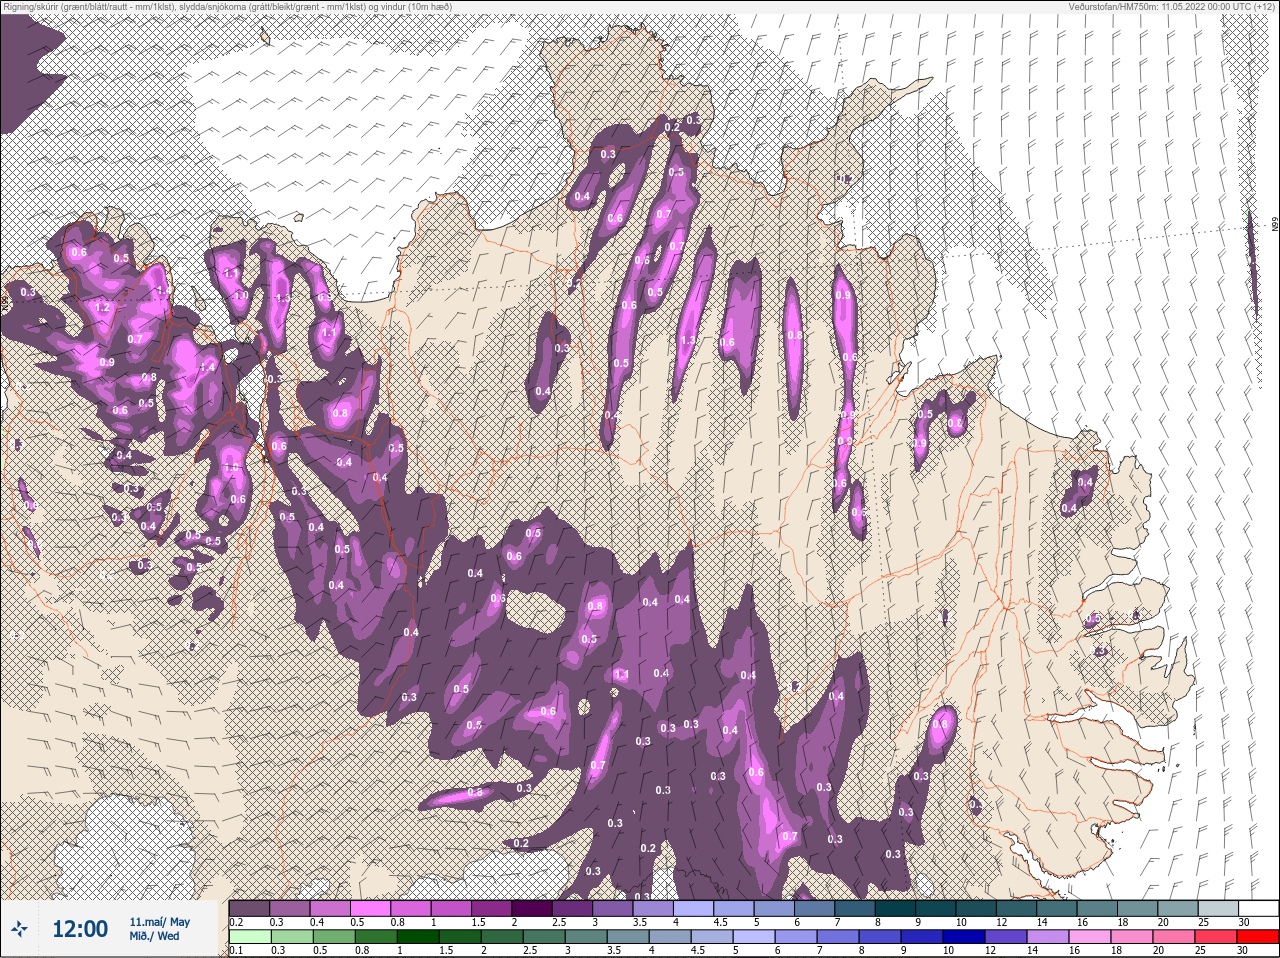Click the '11.maí/ May' date text
This screenshot has width=1280, height=958.
click(160, 922)
